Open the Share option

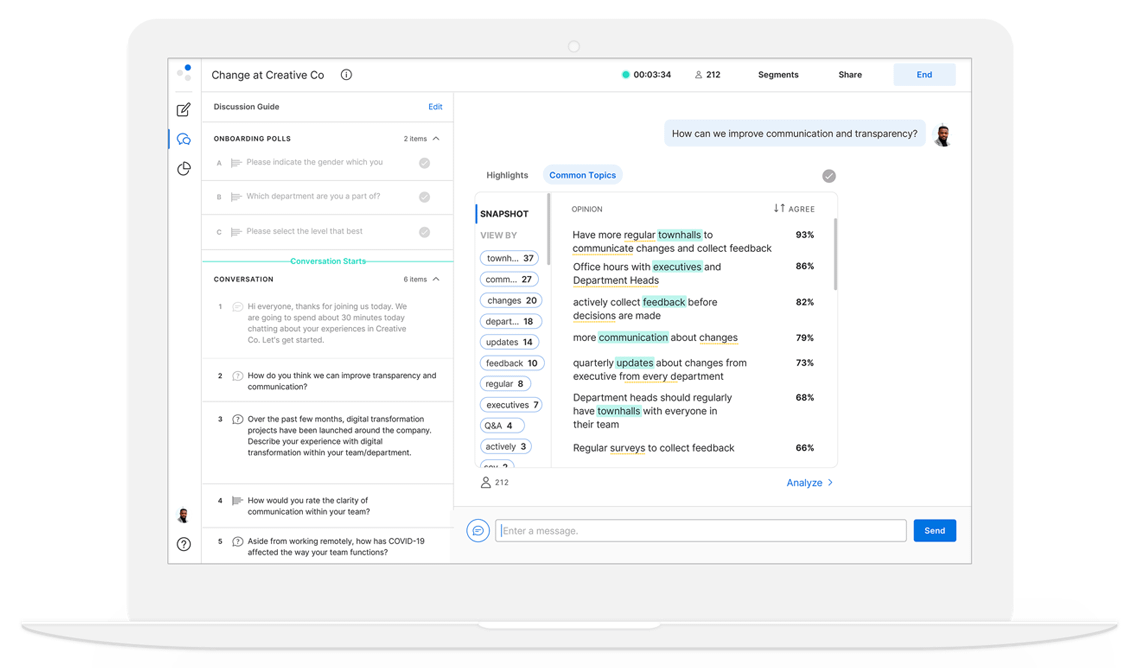850,75
